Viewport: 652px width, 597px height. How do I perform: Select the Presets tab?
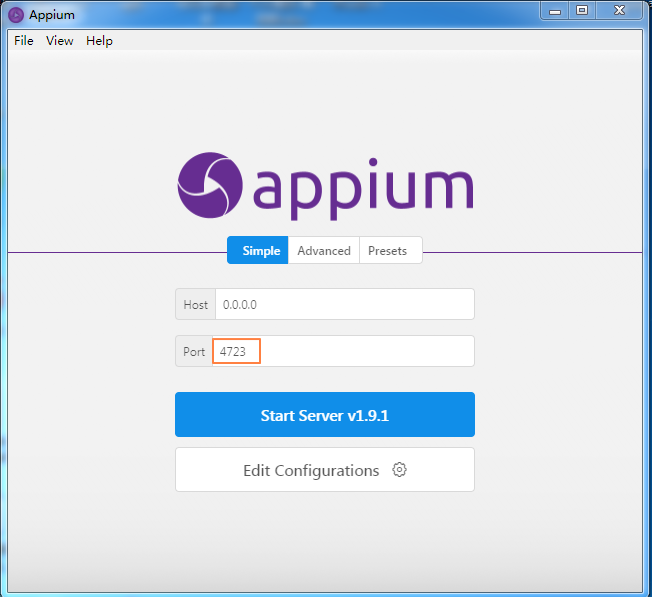[387, 251]
